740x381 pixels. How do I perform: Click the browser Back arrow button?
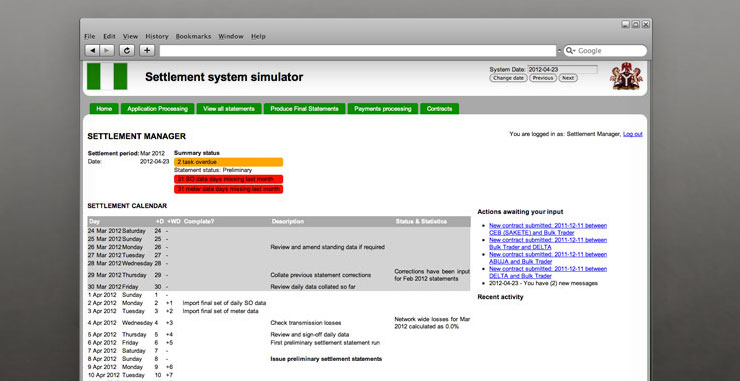tap(92, 51)
